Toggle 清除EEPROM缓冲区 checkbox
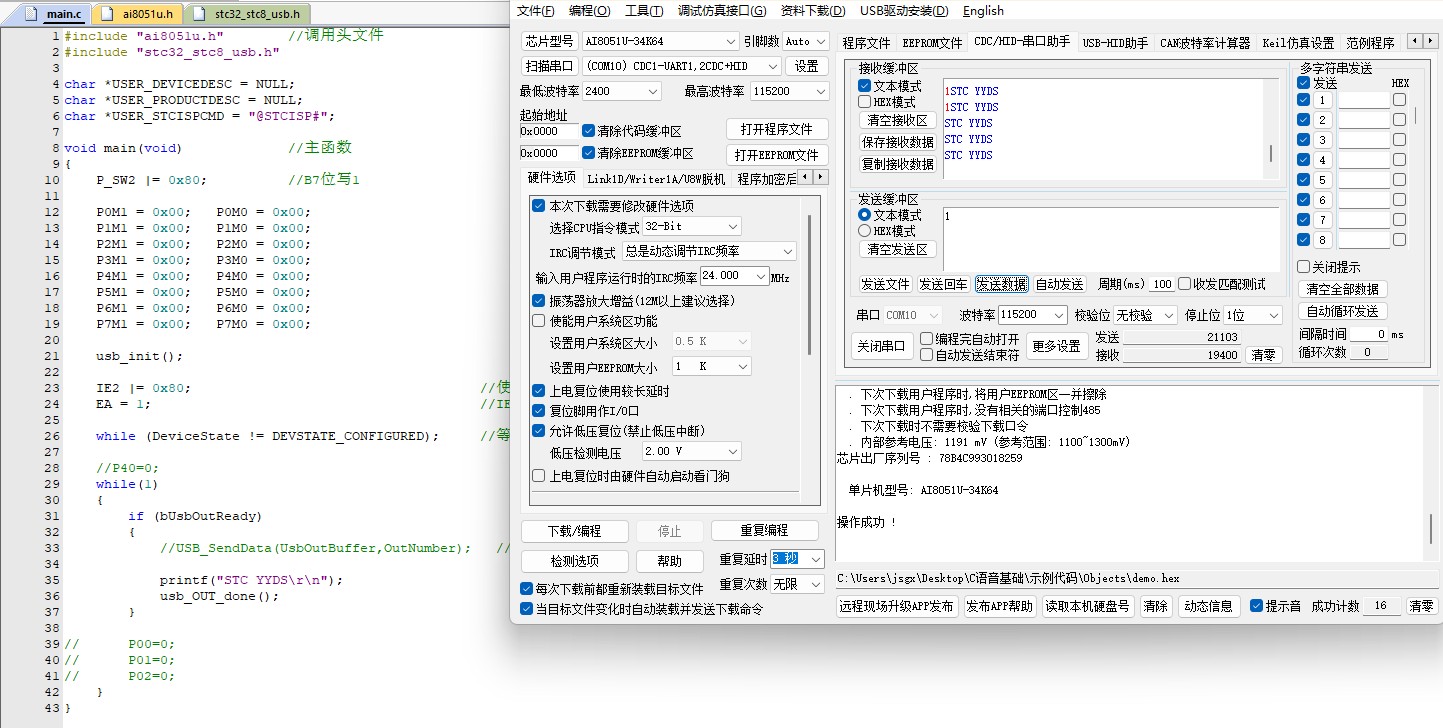This screenshot has width=1443, height=728. pos(589,153)
